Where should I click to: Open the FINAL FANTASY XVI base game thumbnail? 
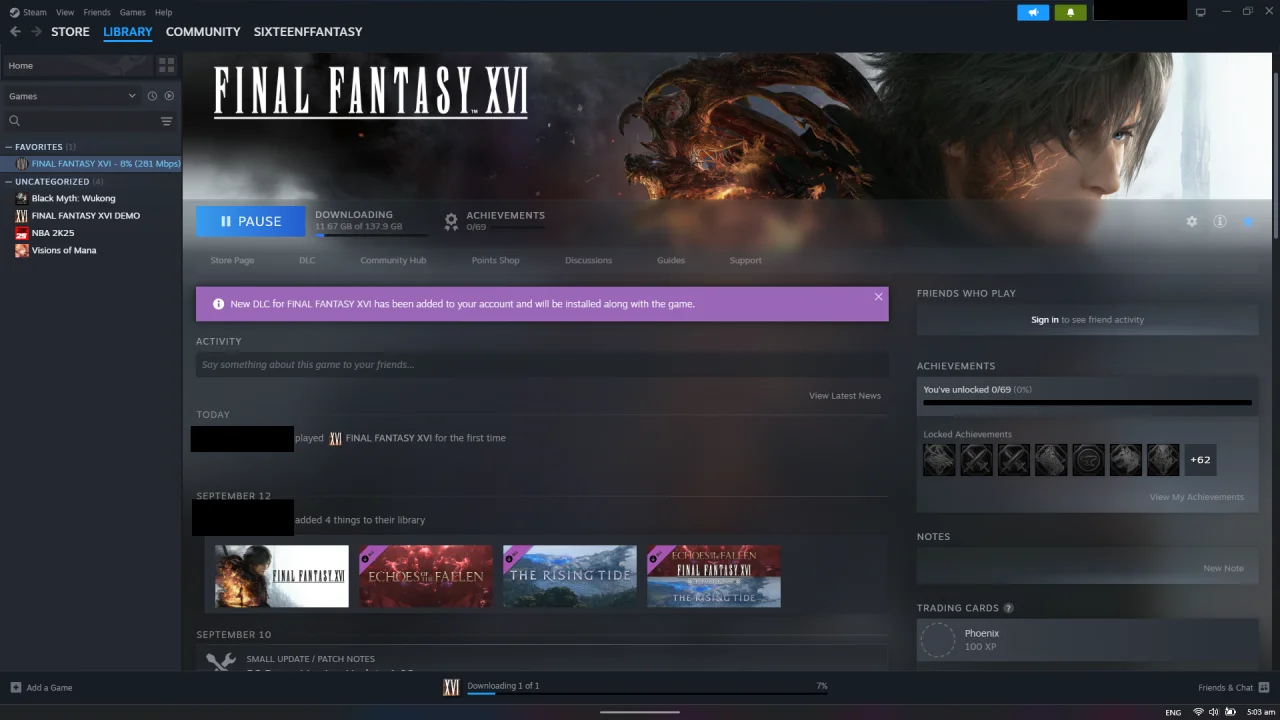[282, 576]
